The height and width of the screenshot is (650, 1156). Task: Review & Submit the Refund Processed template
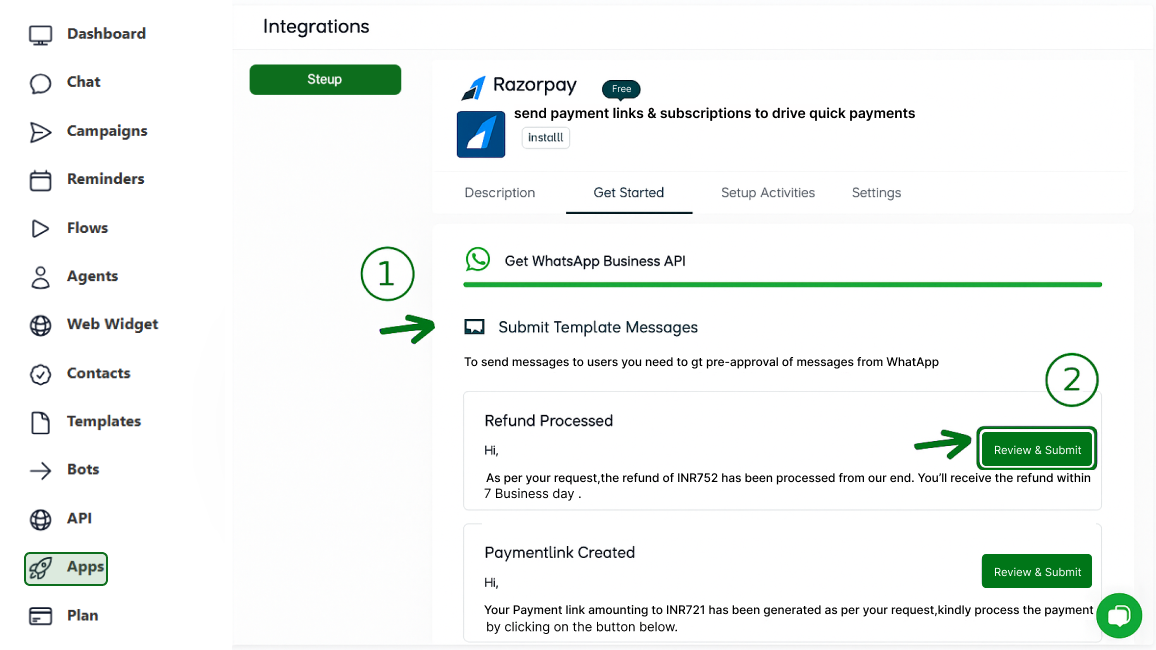(1036, 450)
